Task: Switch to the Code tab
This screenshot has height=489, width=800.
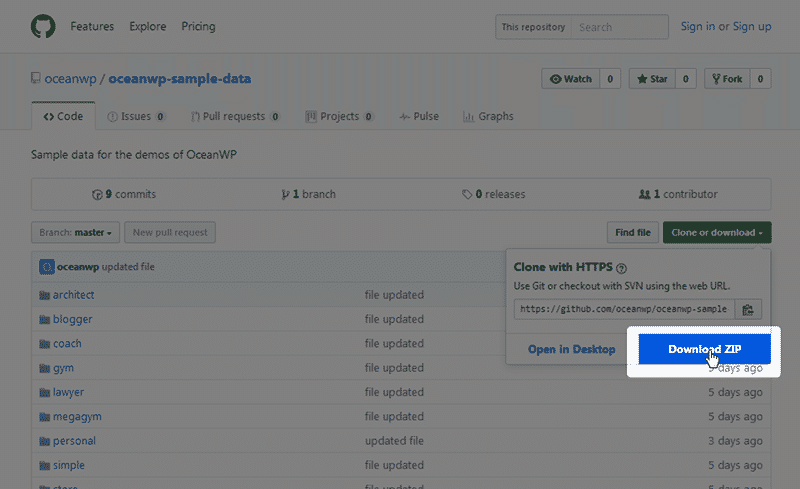Action: (63, 116)
